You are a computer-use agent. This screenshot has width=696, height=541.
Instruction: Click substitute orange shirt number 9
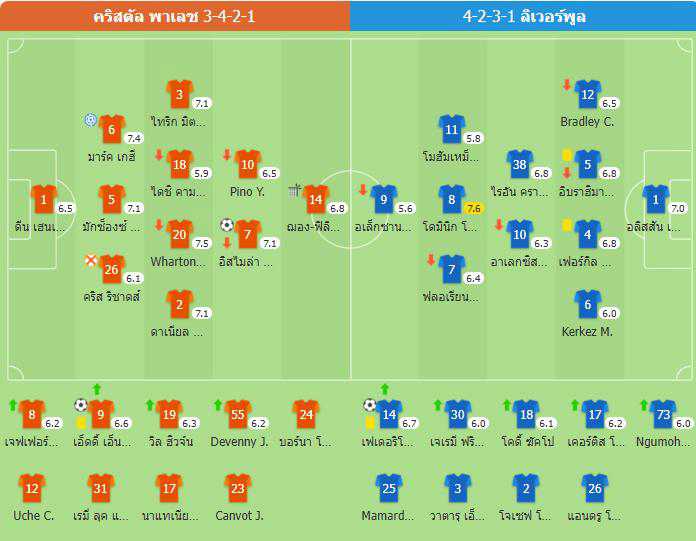101,415
